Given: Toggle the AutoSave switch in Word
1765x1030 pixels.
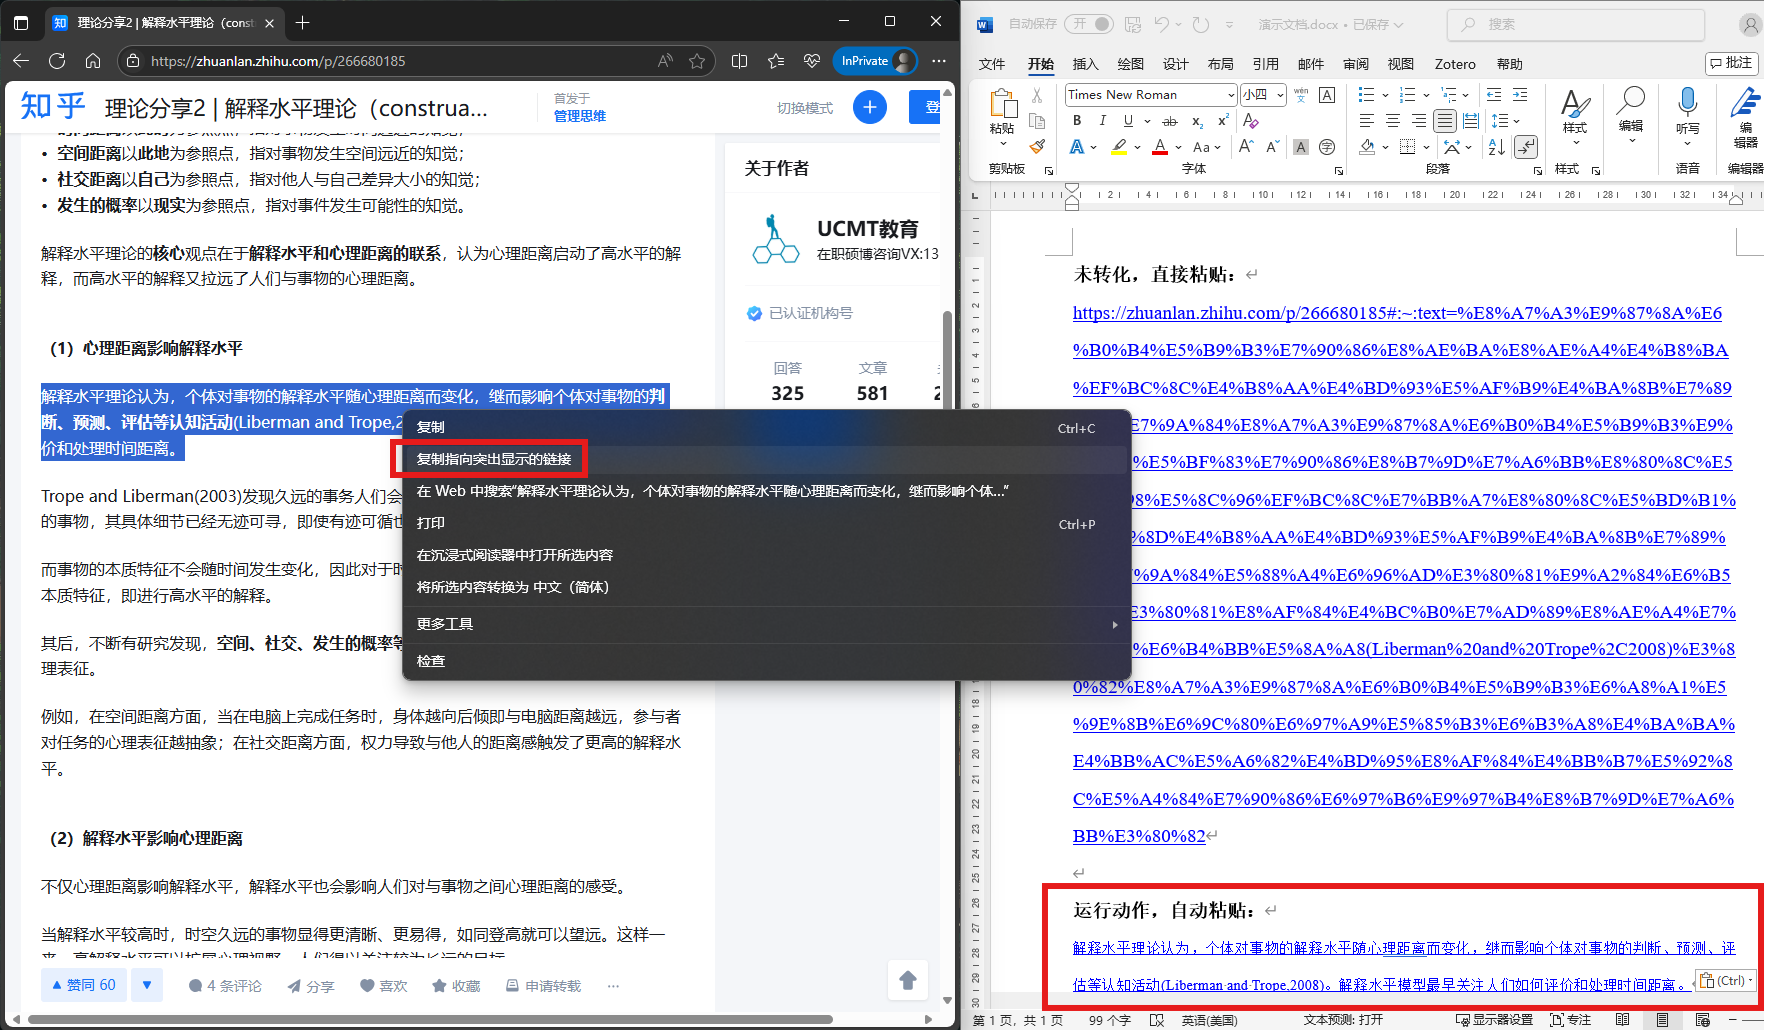Looking at the screenshot, I should [1089, 24].
